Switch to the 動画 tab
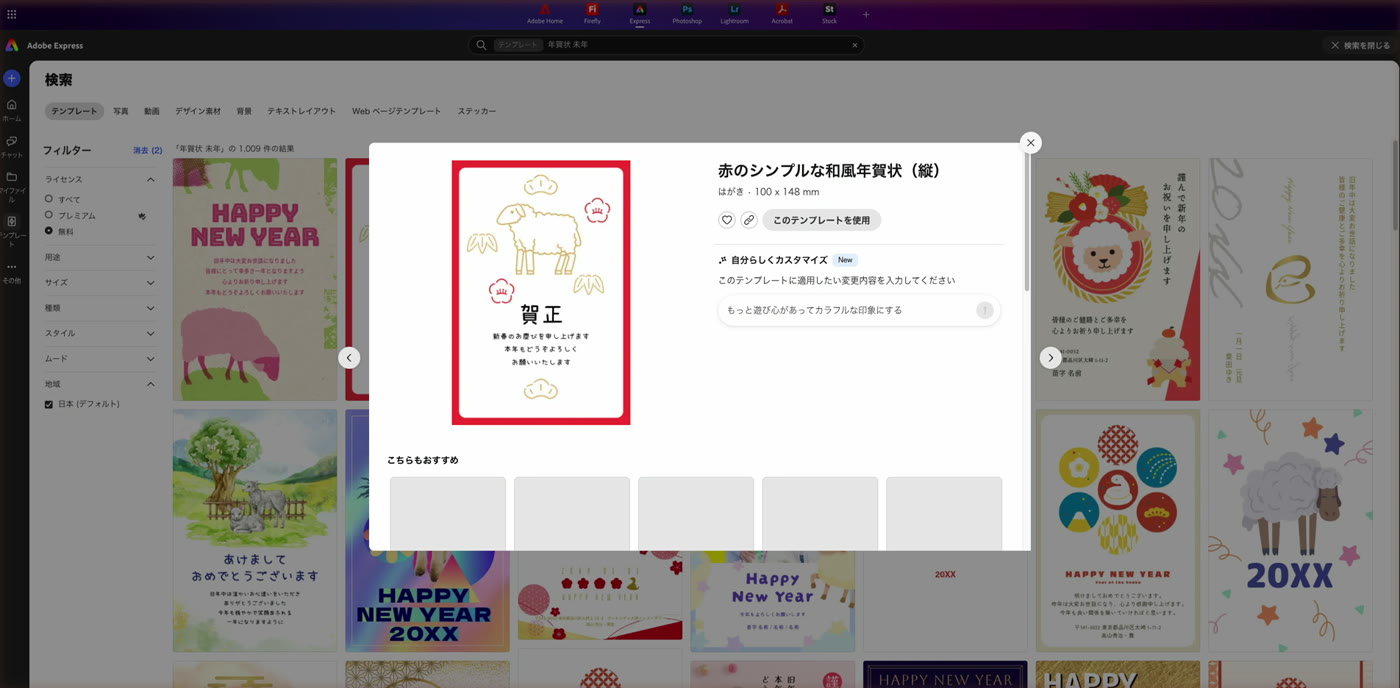This screenshot has height=688, width=1400. pyautogui.click(x=151, y=111)
